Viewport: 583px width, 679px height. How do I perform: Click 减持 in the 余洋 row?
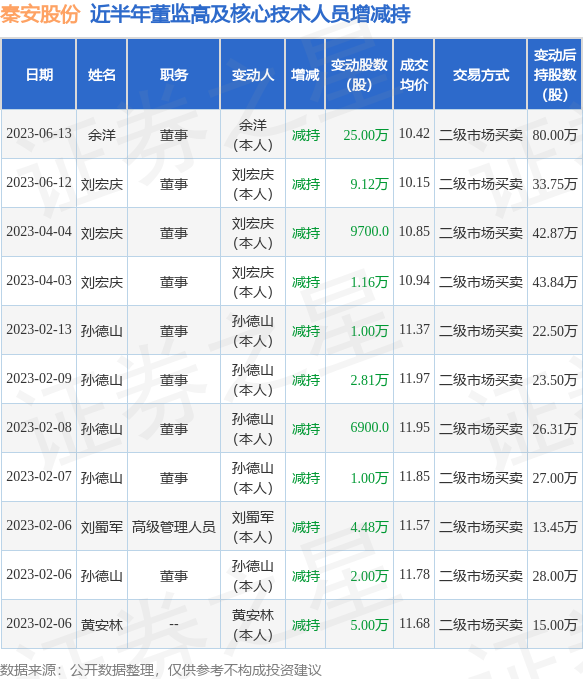[x=306, y=135]
